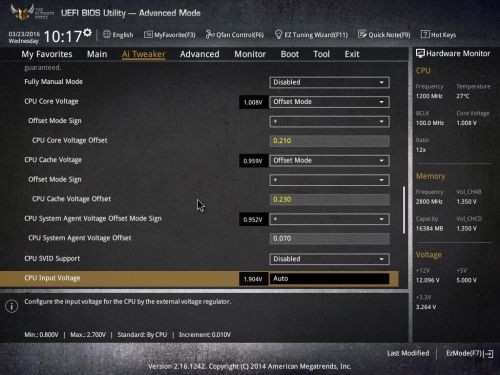Image resolution: width=500 pixels, height=375 pixels.
Task: Go to the Advanced tab
Action: 199,54
